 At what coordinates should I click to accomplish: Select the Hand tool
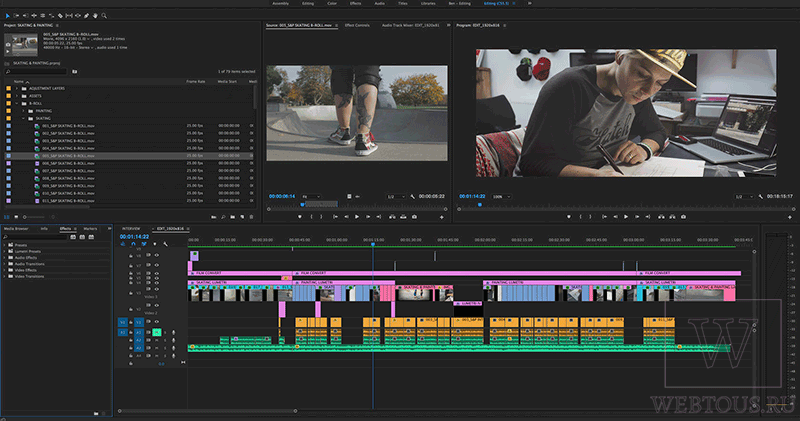(95, 16)
